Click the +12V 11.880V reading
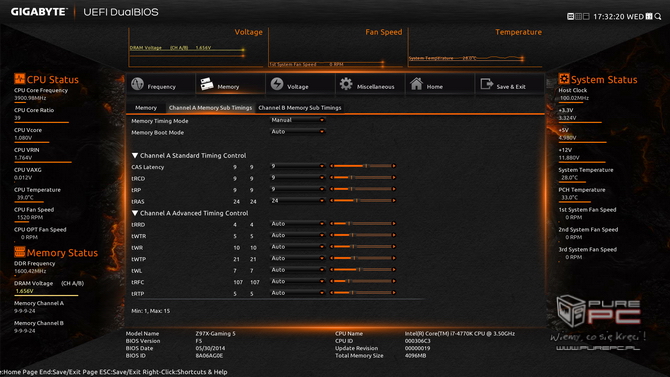 tap(569, 158)
